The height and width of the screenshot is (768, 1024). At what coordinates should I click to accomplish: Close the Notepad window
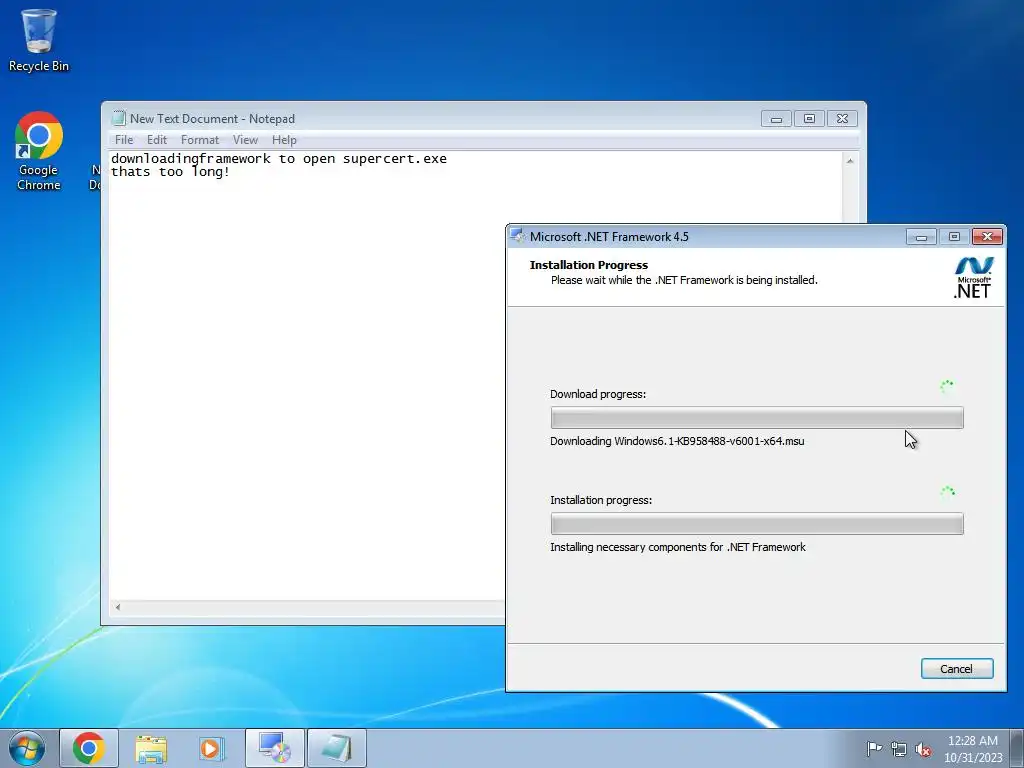click(x=842, y=119)
